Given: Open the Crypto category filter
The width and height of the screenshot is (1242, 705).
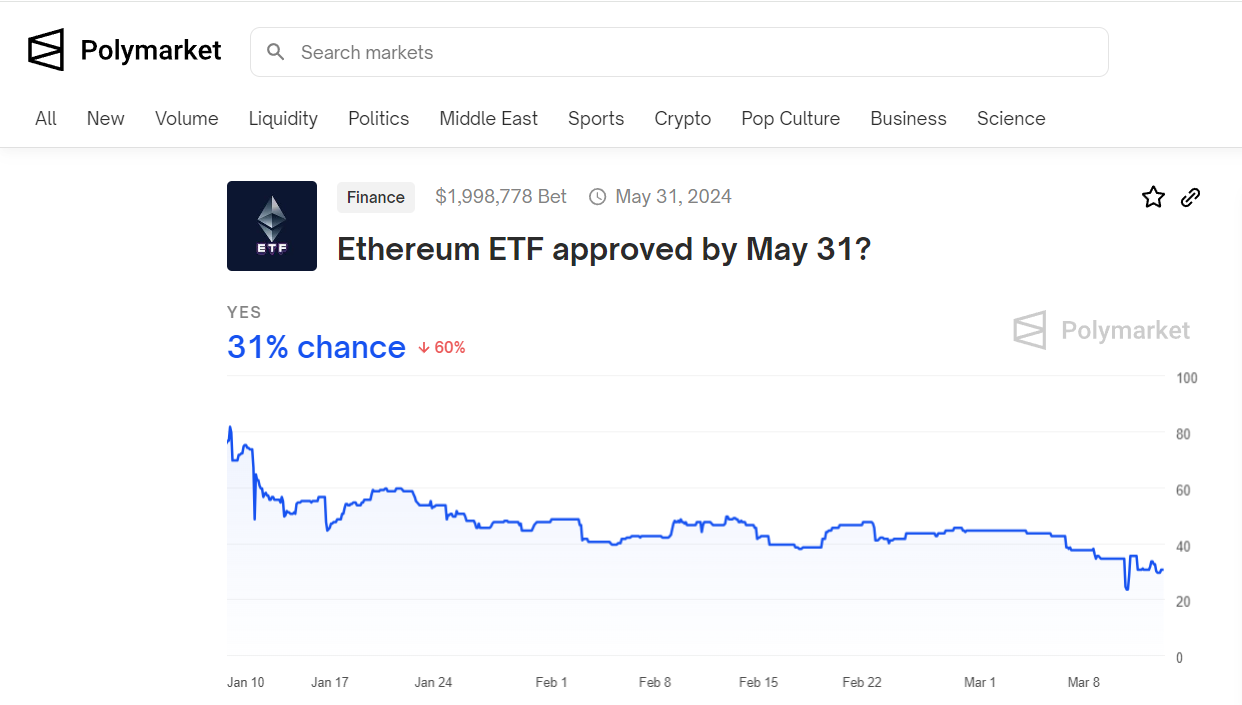Looking at the screenshot, I should tap(683, 118).
